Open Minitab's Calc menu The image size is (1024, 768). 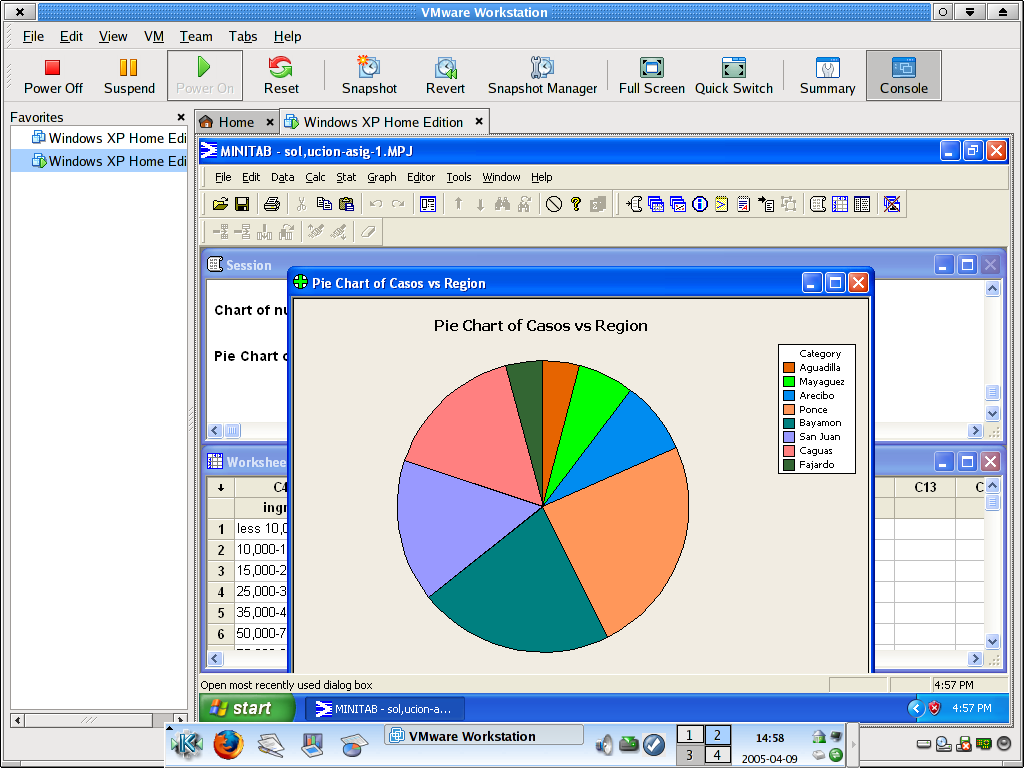pos(315,177)
